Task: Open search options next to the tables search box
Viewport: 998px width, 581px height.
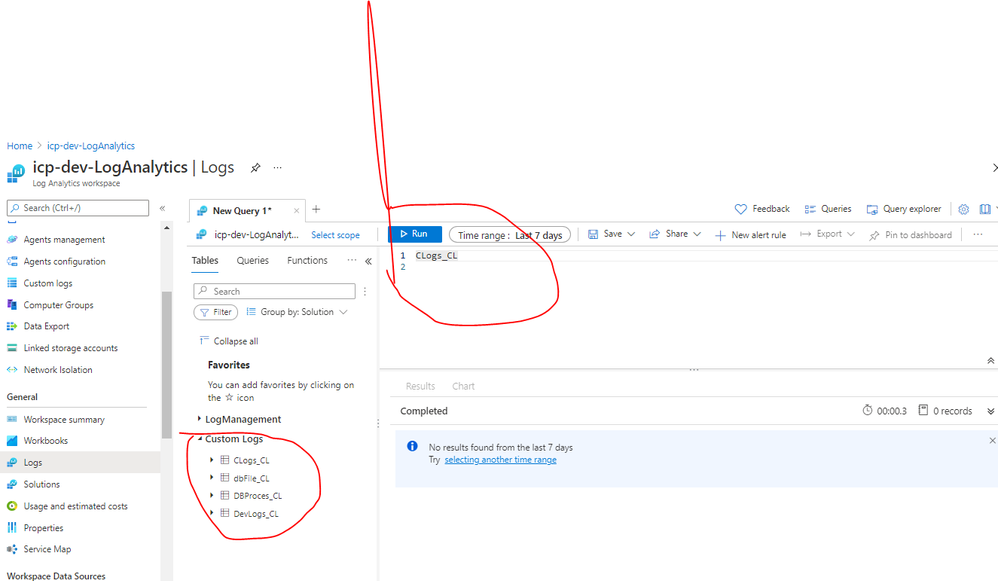Action: tap(365, 291)
